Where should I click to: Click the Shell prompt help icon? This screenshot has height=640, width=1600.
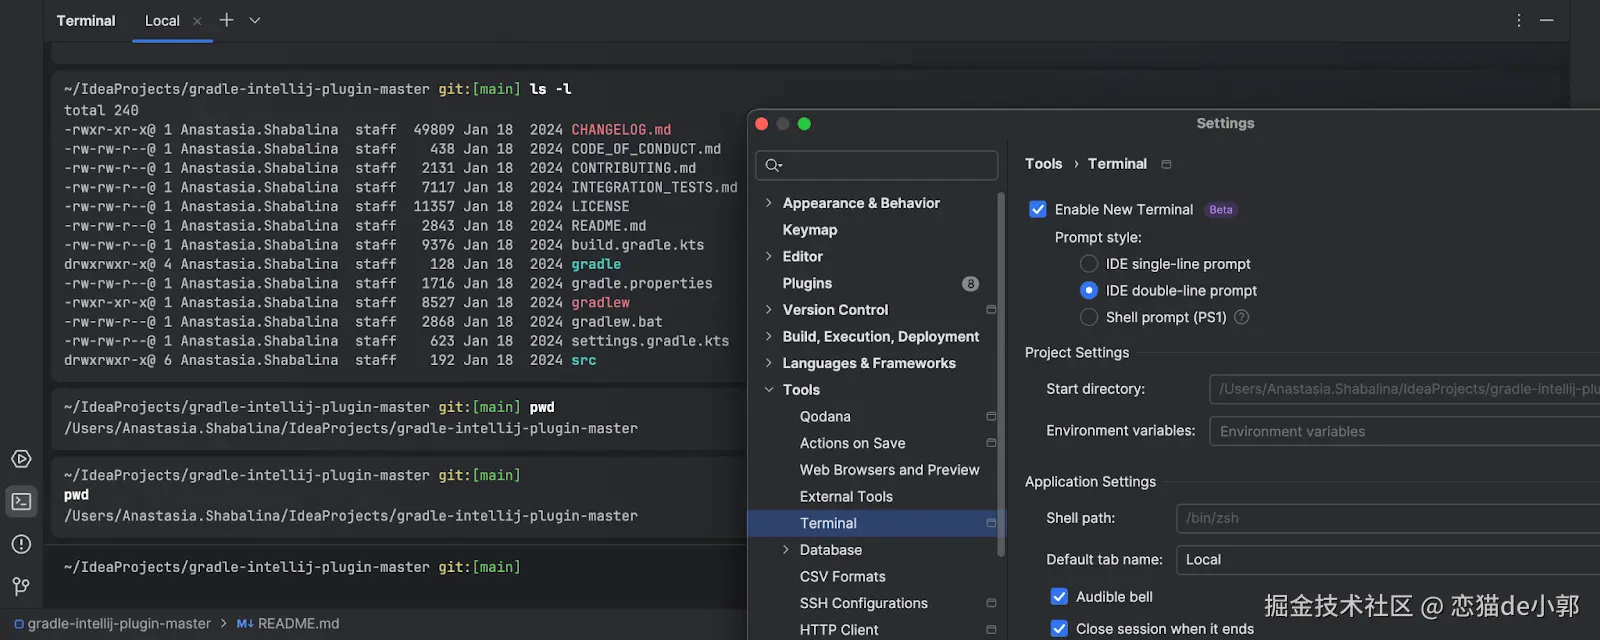[1242, 317]
